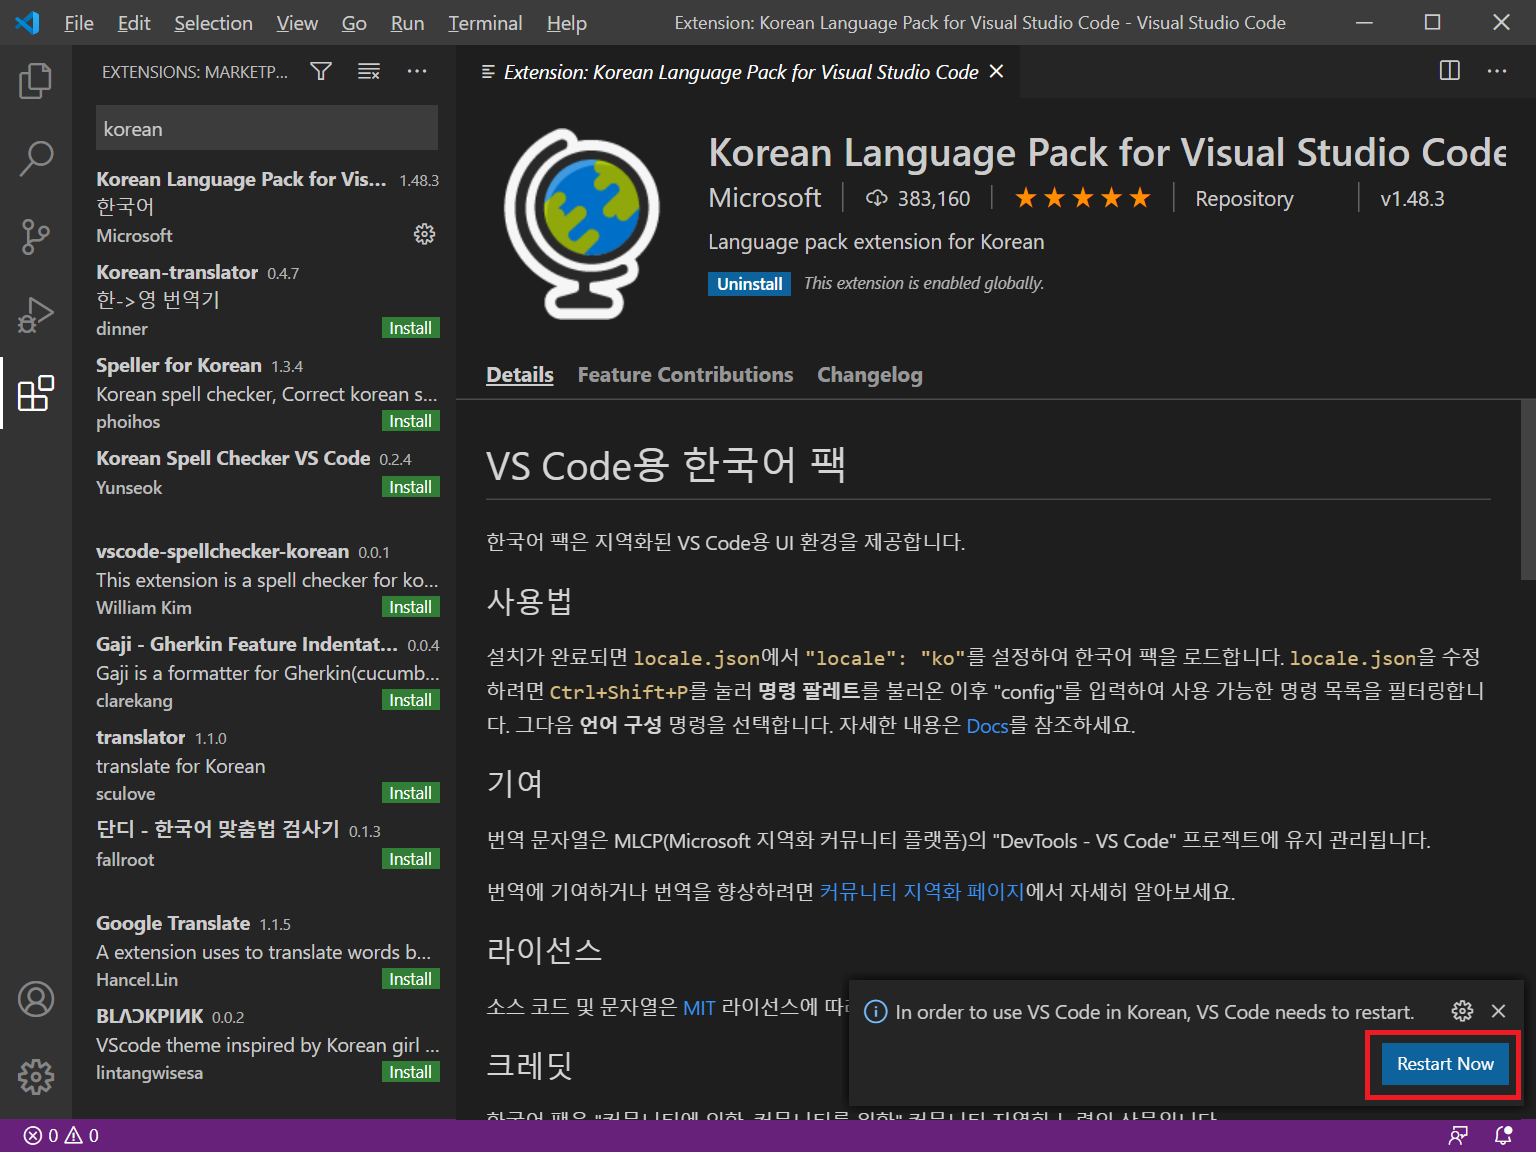Open notification settings gear icon
The width and height of the screenshot is (1536, 1152).
pyautogui.click(x=1462, y=1011)
